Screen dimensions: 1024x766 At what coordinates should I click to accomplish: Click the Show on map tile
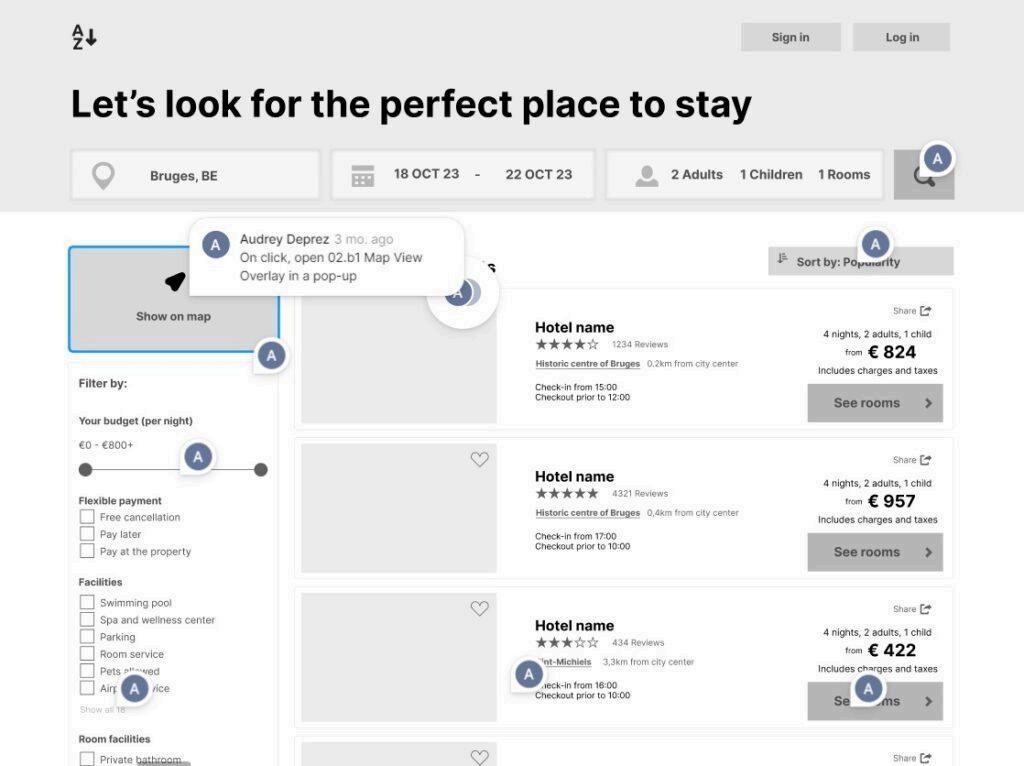173,300
